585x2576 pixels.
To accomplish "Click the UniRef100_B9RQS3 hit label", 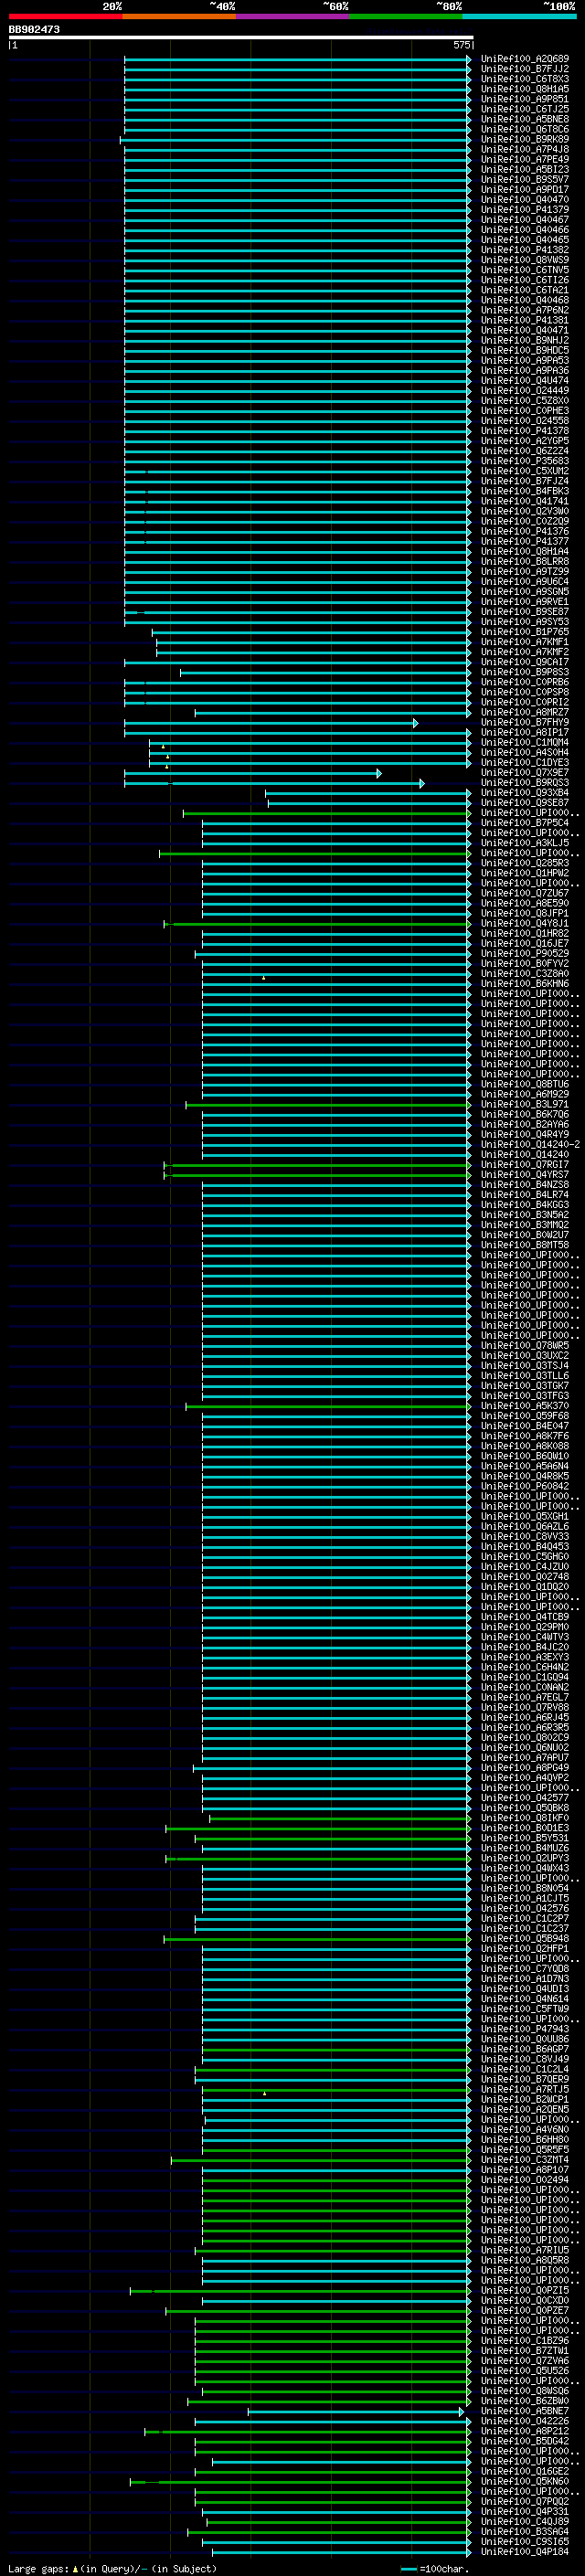I will click(525, 783).
